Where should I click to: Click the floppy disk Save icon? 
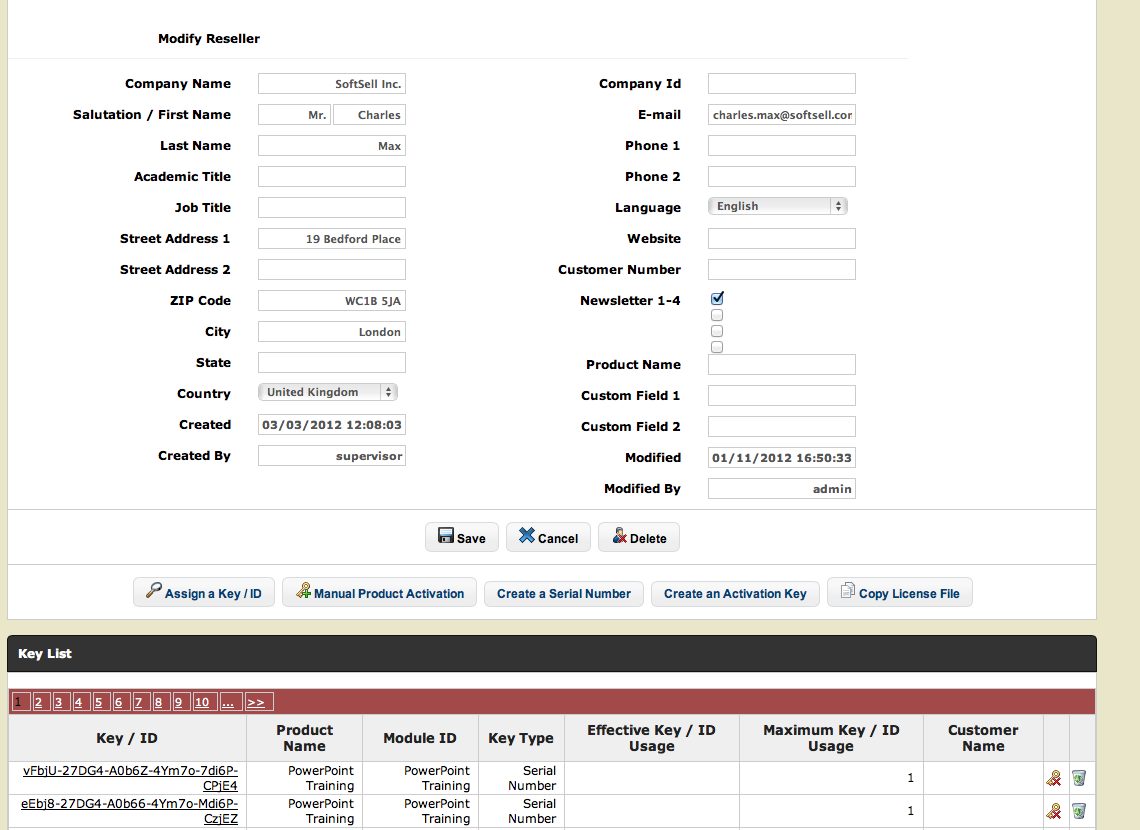[446, 536]
